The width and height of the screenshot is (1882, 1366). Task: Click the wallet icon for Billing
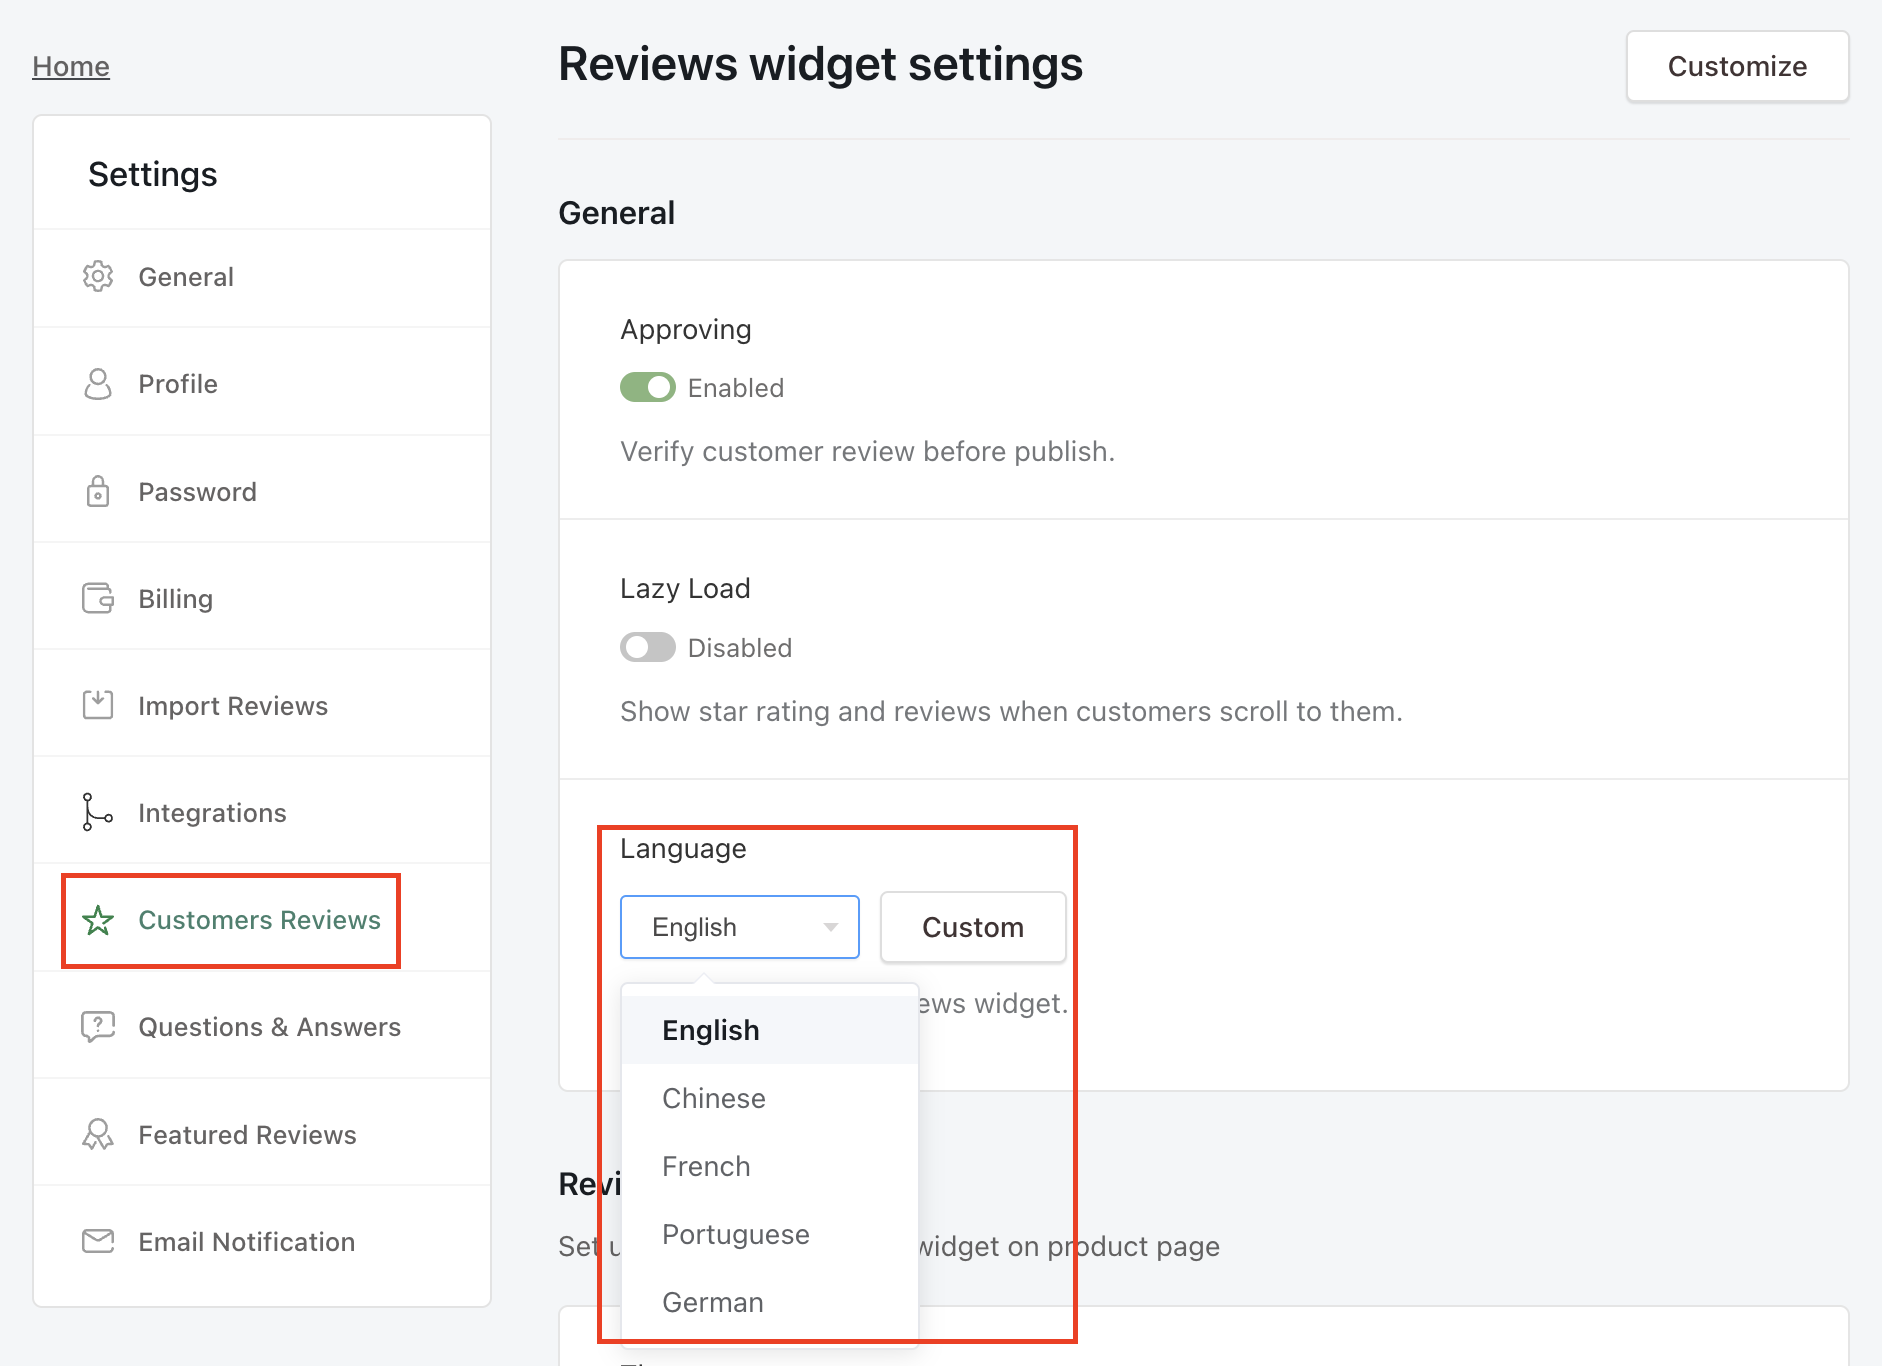click(x=98, y=599)
